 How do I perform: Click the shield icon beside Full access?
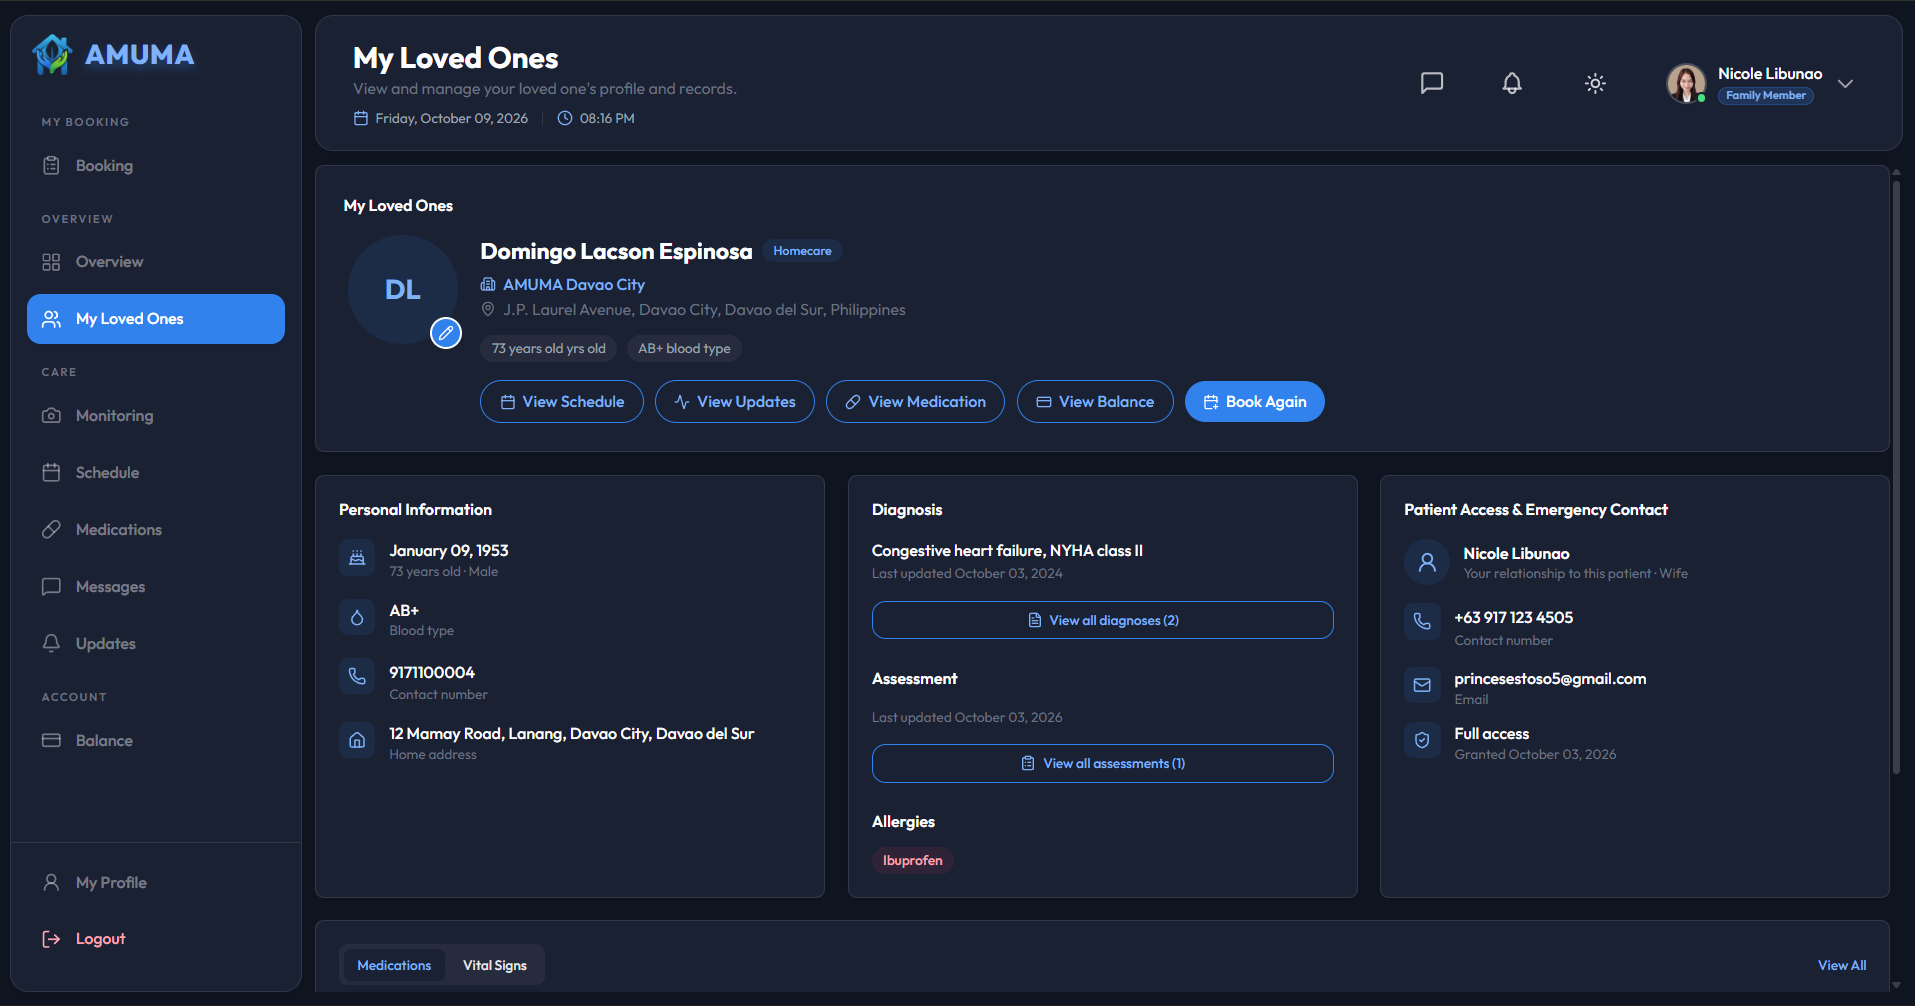[1422, 740]
